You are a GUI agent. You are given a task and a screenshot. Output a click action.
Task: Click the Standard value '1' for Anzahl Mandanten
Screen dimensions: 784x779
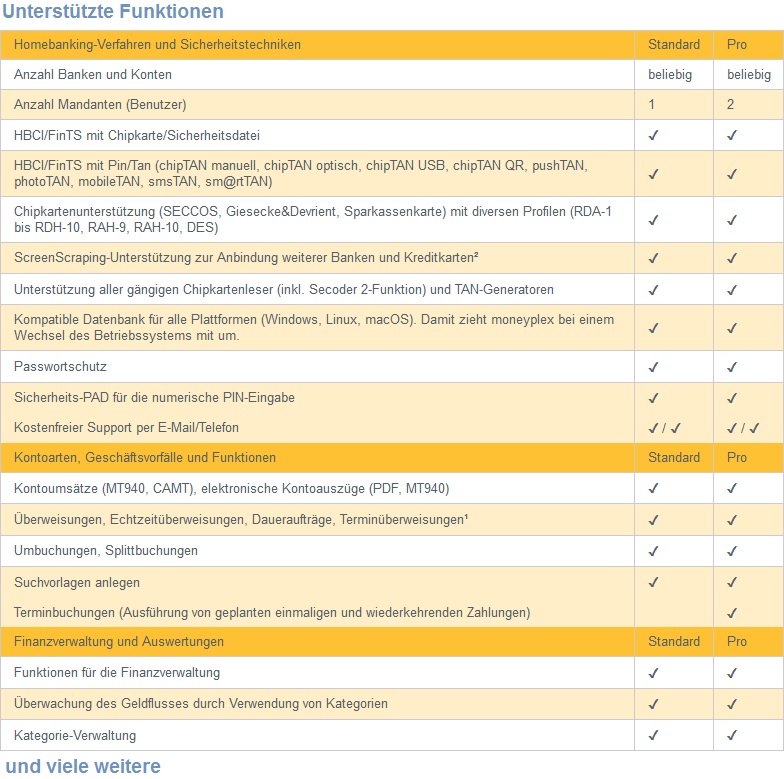(652, 105)
